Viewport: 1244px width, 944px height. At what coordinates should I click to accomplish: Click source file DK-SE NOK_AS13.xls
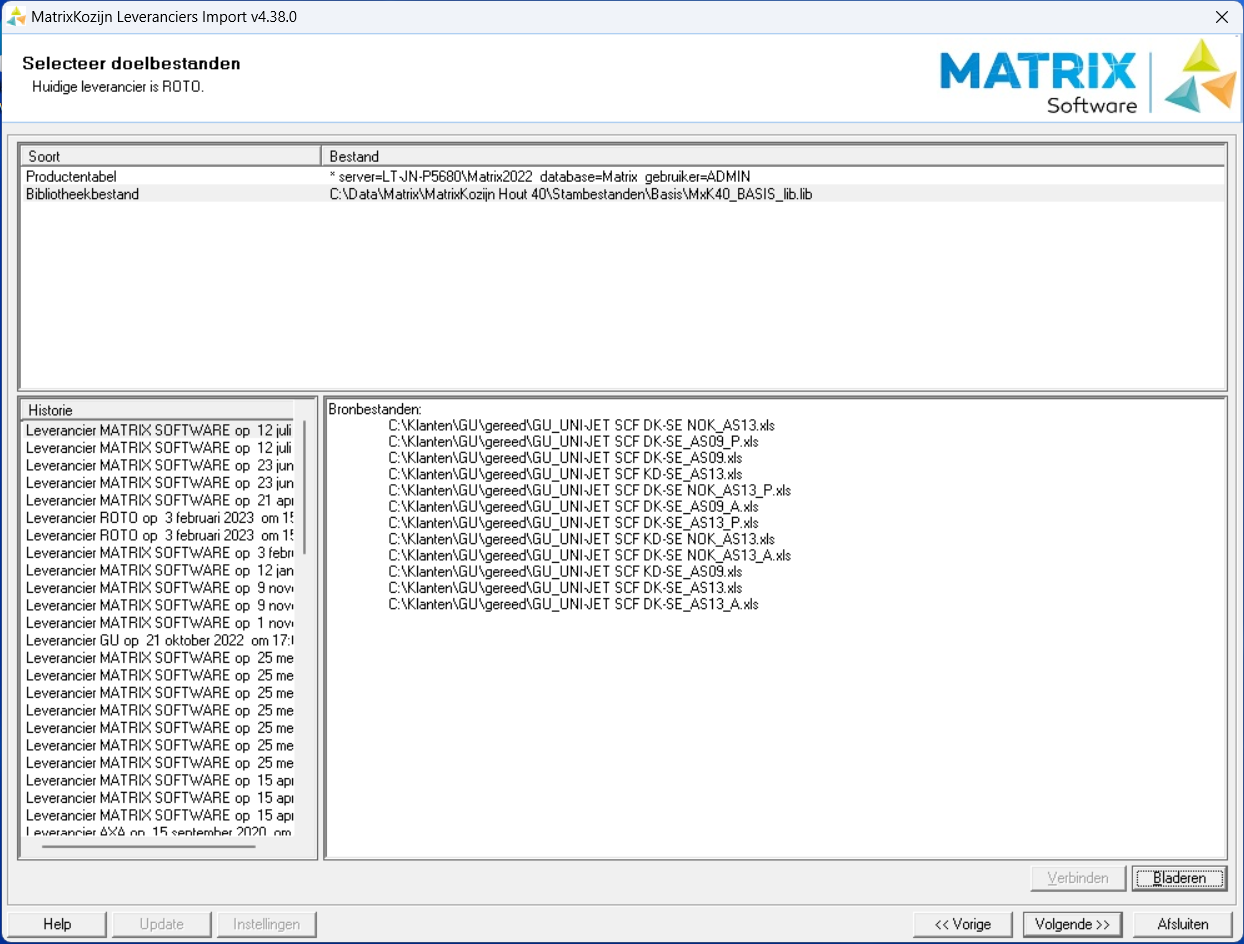pos(581,425)
